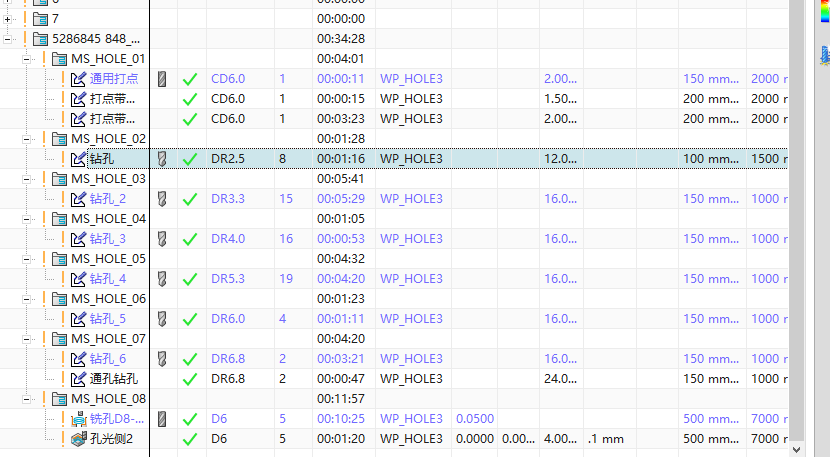Click the MS_HOLE_05 folder icon
The width and height of the screenshot is (830, 457).
(59, 259)
